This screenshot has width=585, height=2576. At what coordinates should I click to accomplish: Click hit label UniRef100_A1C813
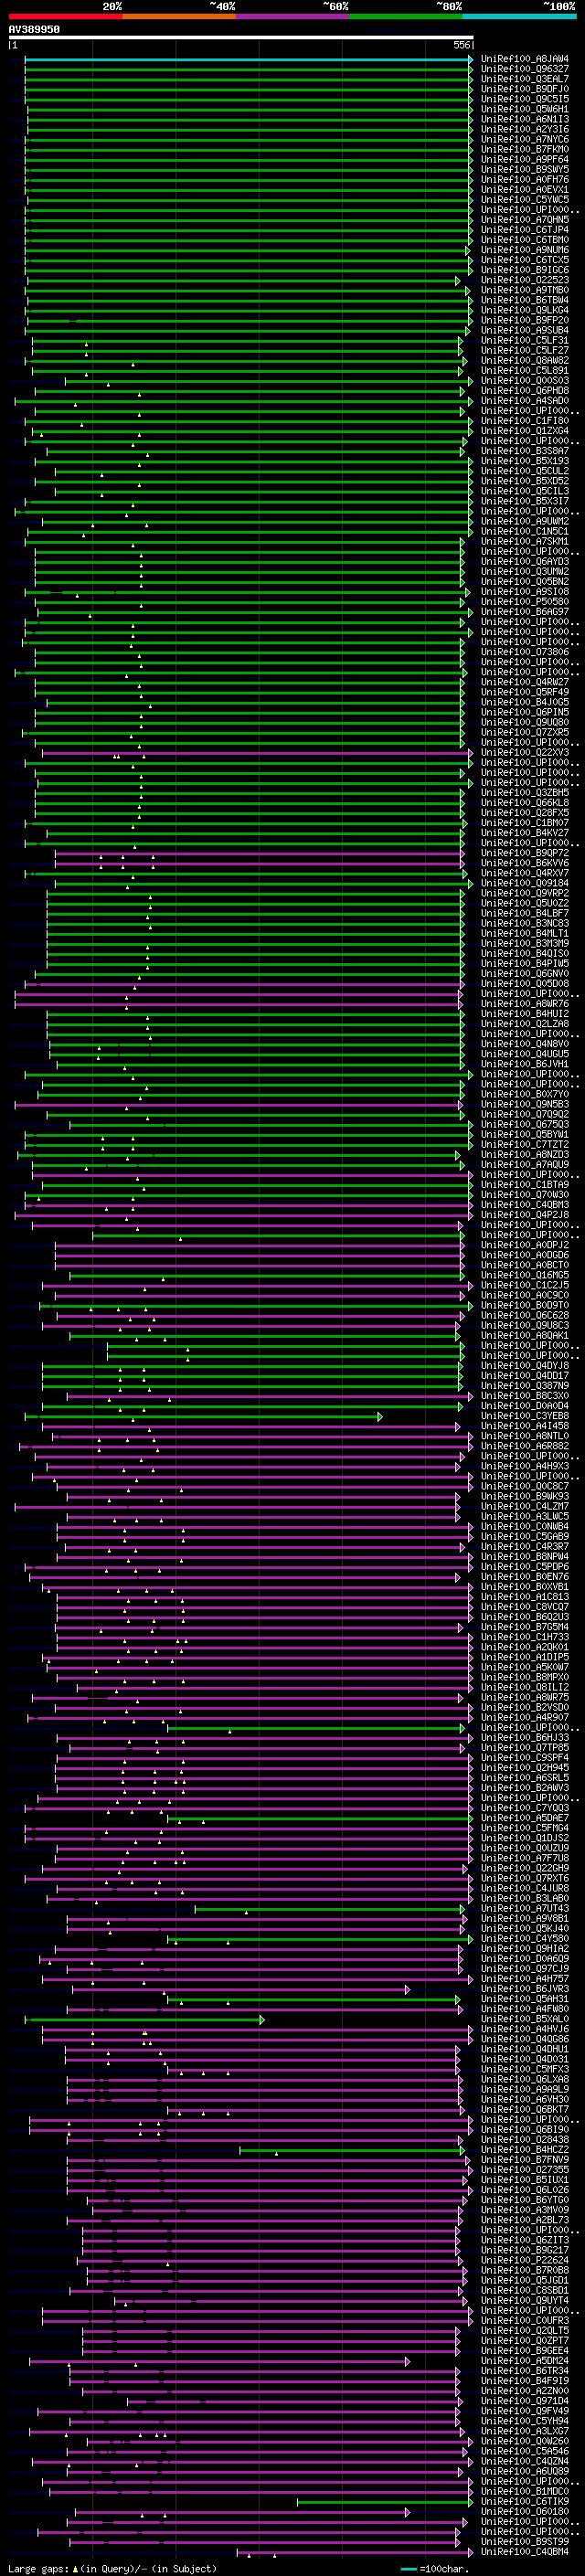click(525, 1597)
